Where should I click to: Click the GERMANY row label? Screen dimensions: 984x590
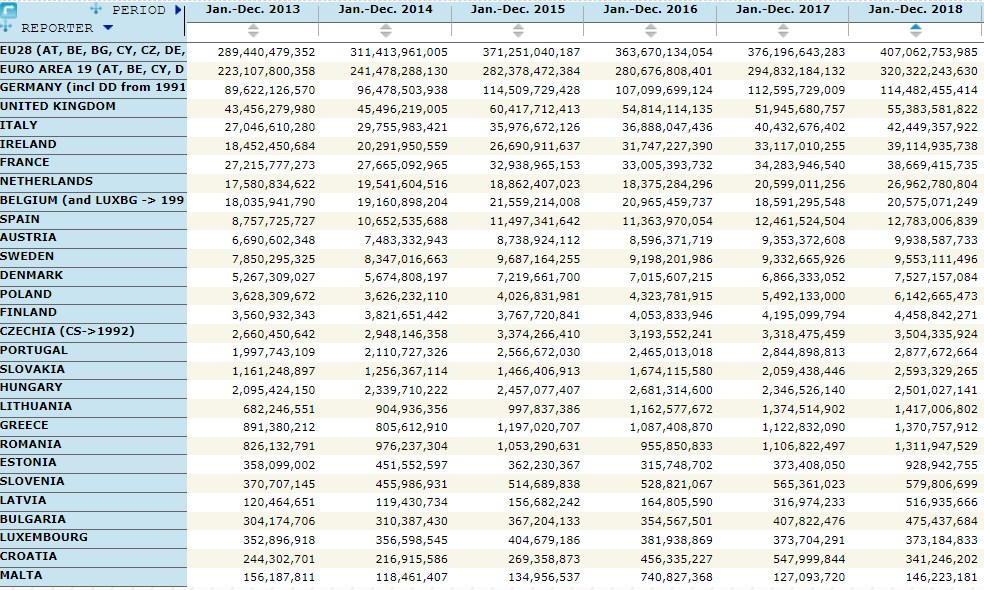(x=92, y=88)
